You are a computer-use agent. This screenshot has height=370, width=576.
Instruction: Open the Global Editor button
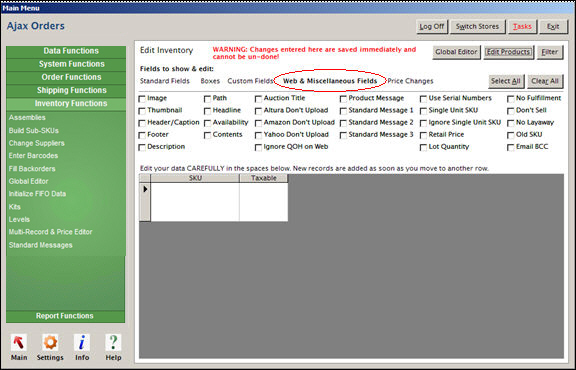pyautogui.click(x=456, y=52)
